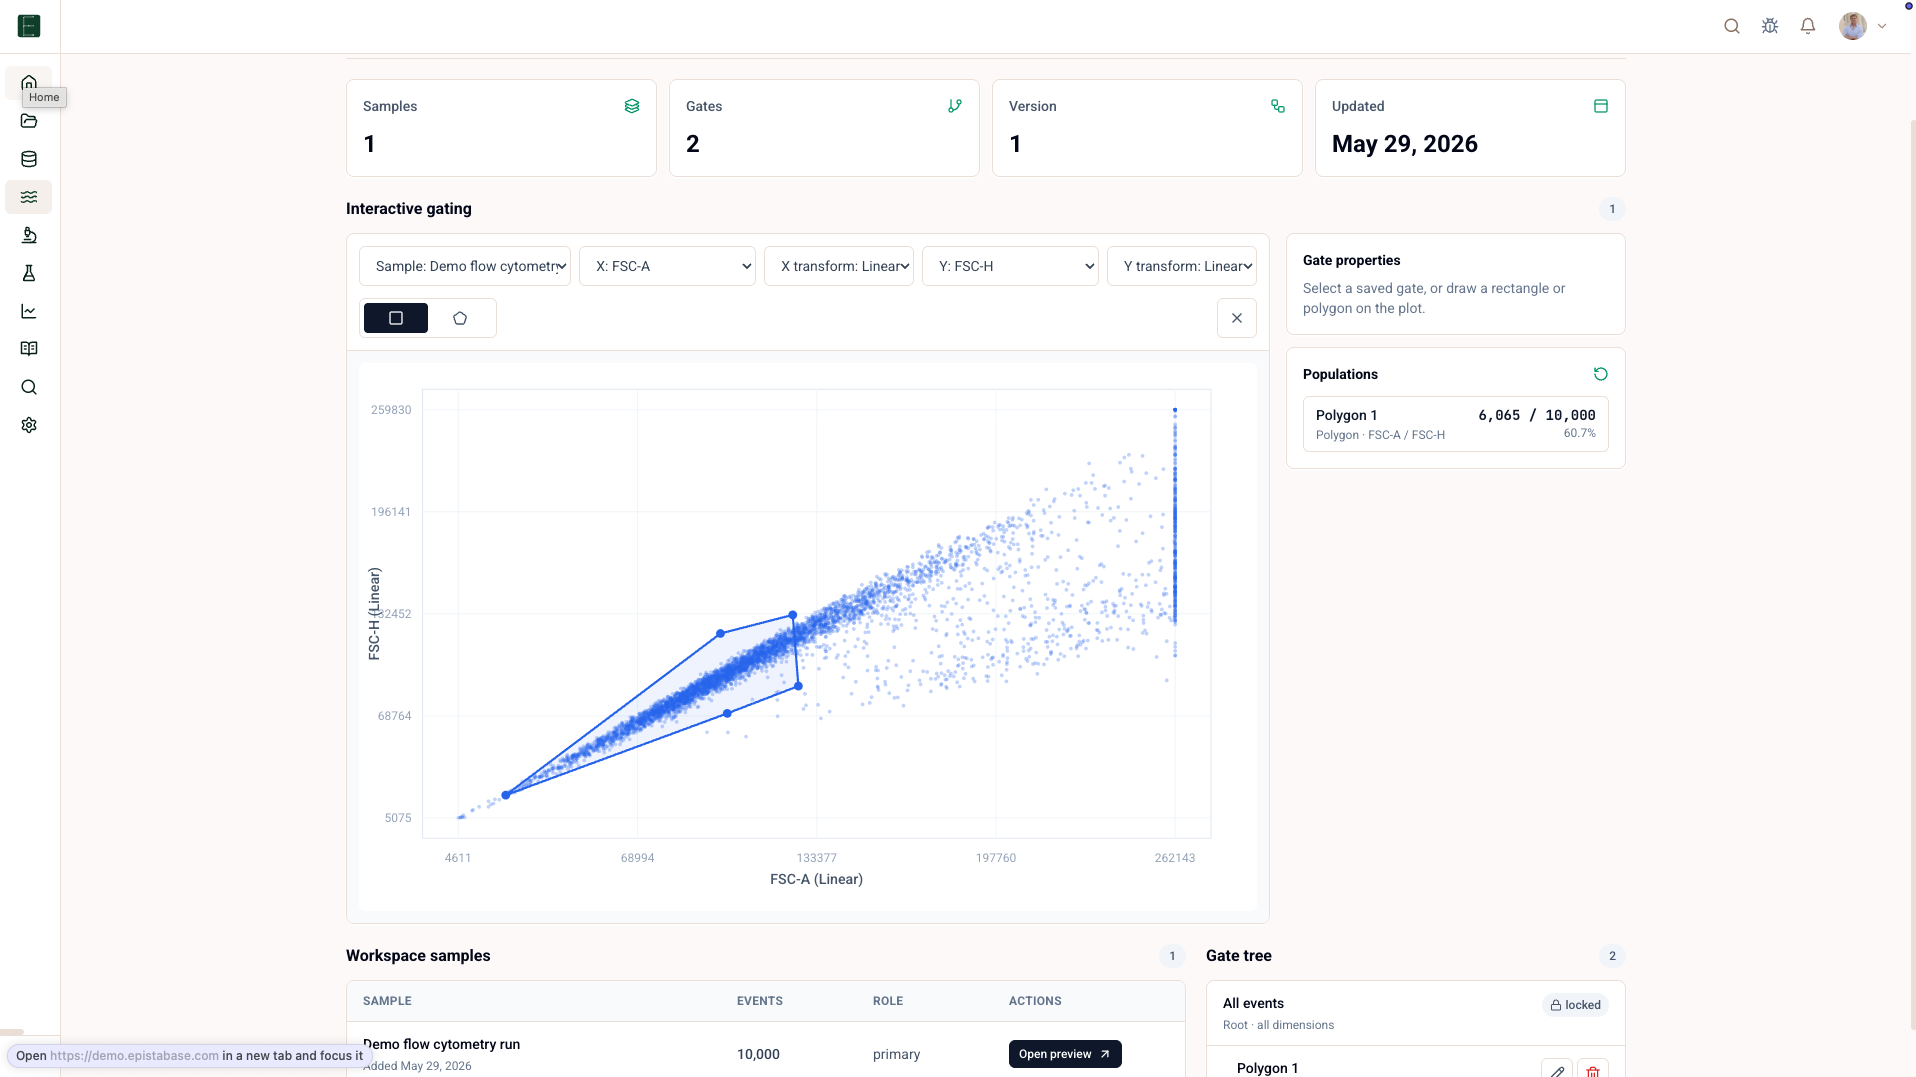This screenshot has width=1916, height=1077.
Task: Open the notifications bell
Action: 1808,26
